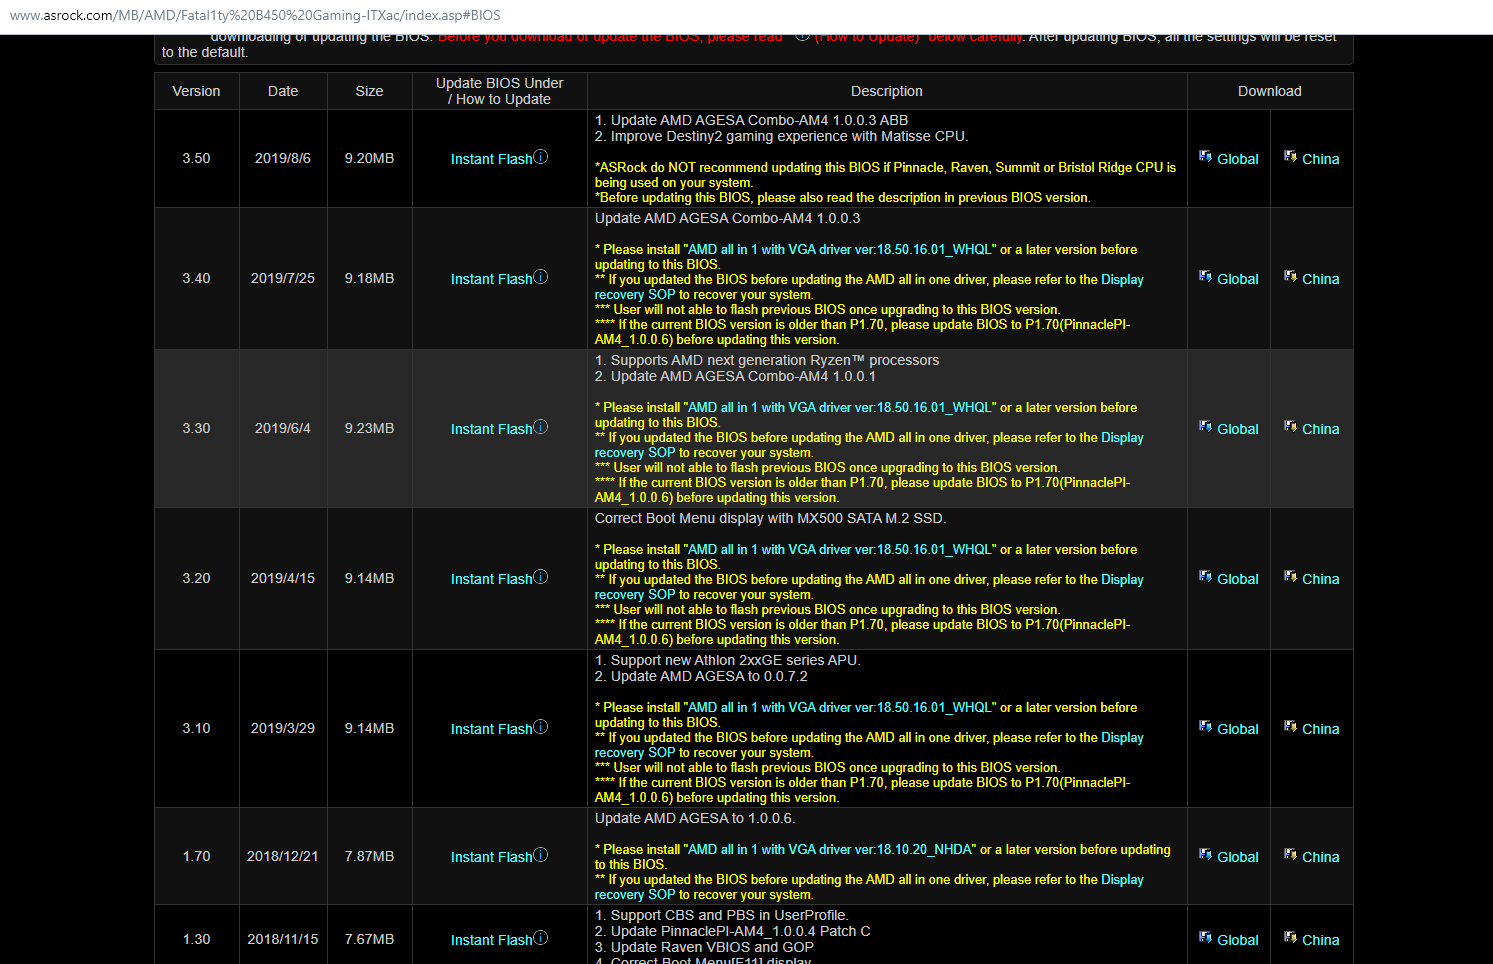This screenshot has height=964, width=1493.
Task: Click the "Size" column header
Action: [x=369, y=91]
